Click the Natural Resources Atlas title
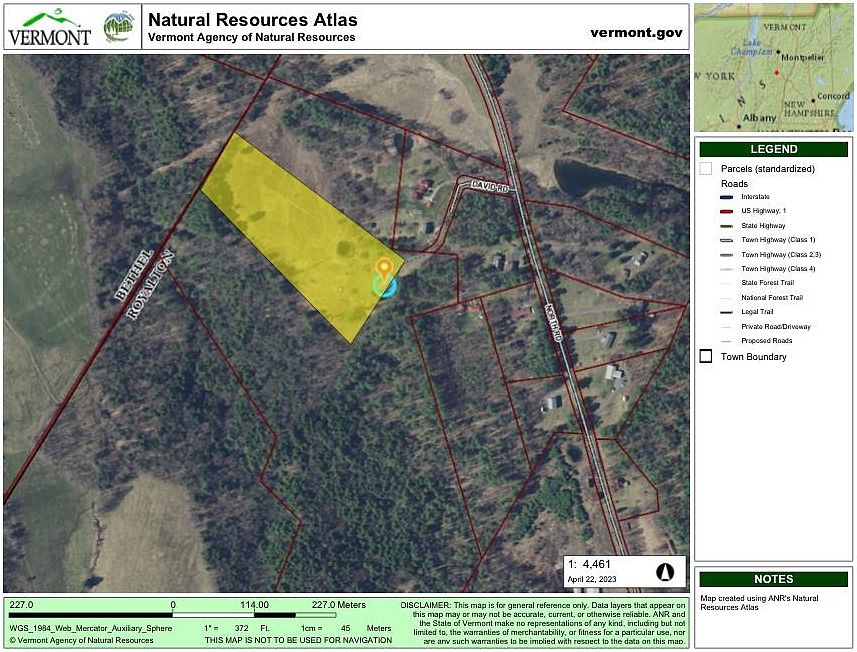Image resolution: width=857 pixels, height=652 pixels. click(252, 20)
